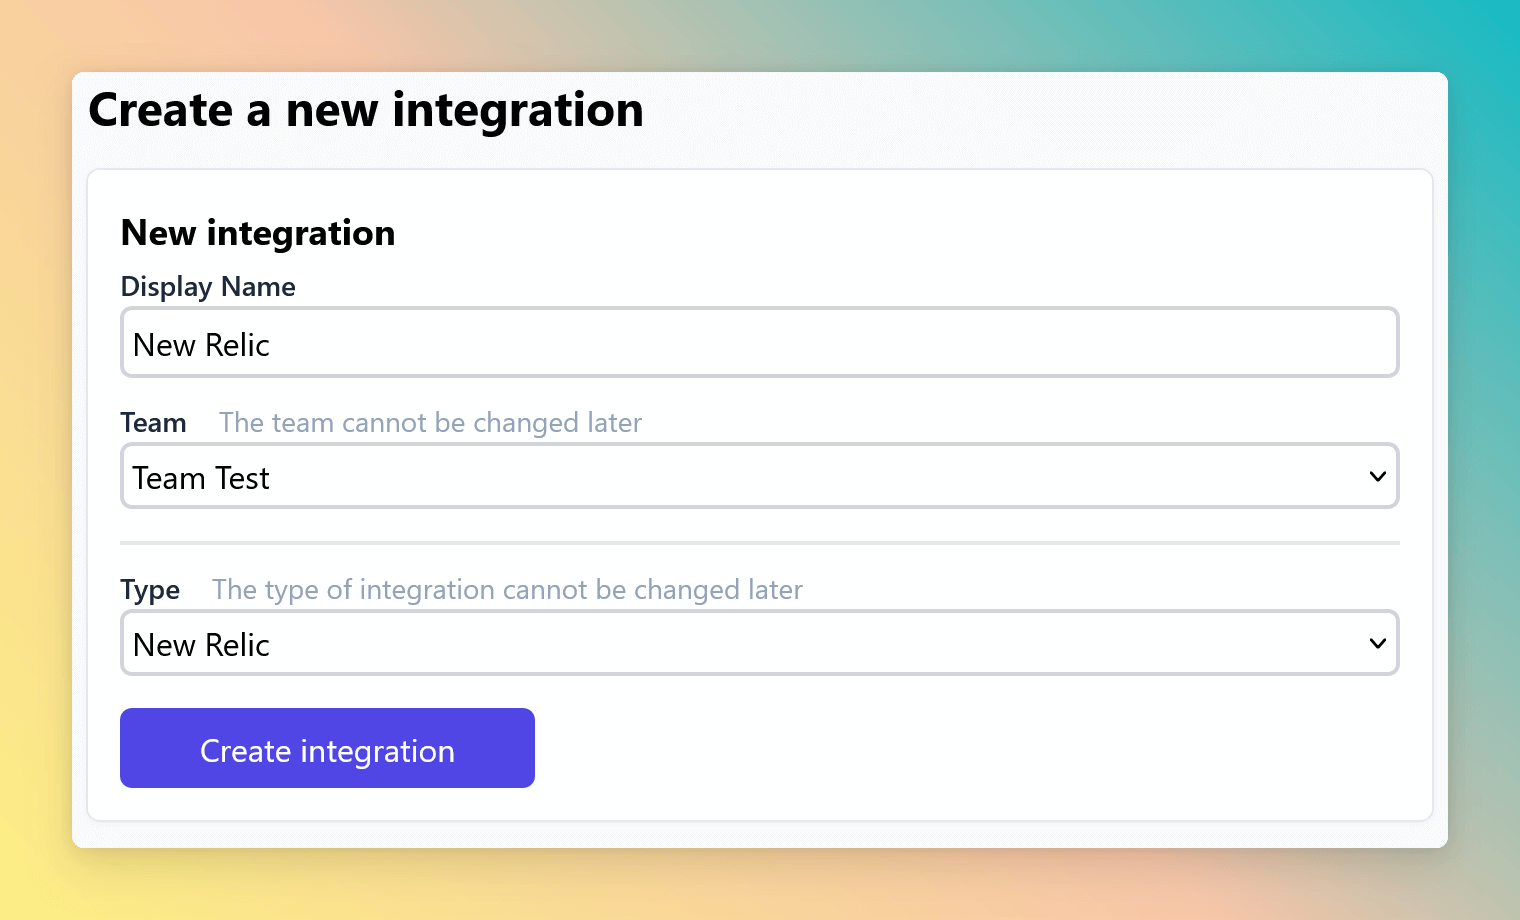Click the Create integration button
Screen dimensions: 1520x920
pyautogui.click(x=327, y=748)
